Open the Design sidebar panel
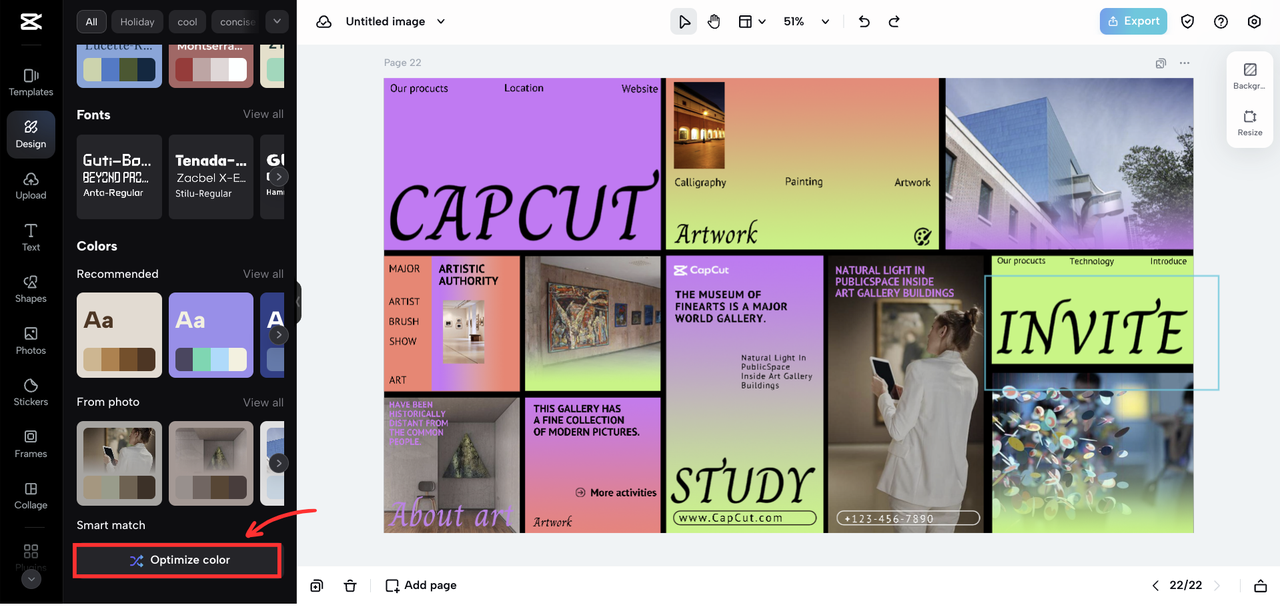Viewport: 1280px width, 613px height. pos(31,133)
